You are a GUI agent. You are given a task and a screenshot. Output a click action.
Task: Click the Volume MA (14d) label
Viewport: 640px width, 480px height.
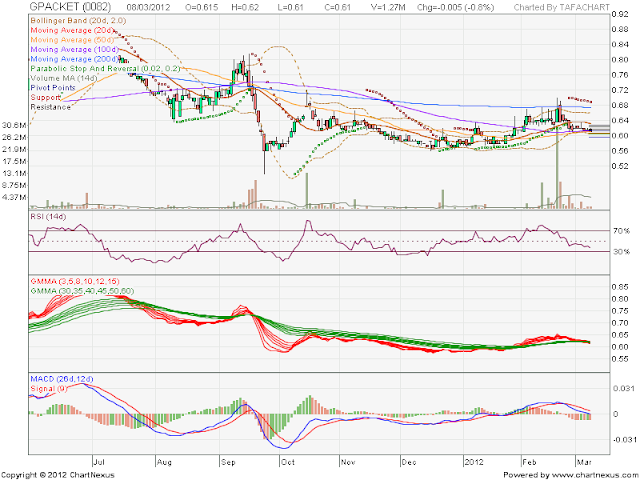coord(64,78)
